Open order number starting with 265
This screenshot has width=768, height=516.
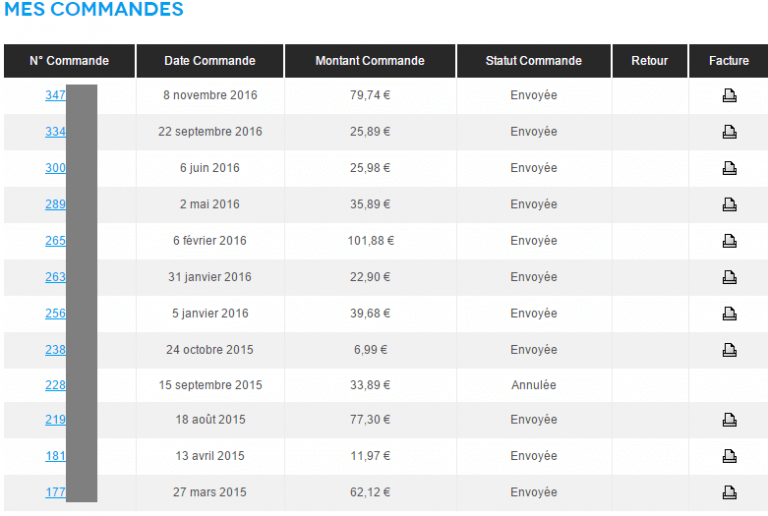pos(55,241)
